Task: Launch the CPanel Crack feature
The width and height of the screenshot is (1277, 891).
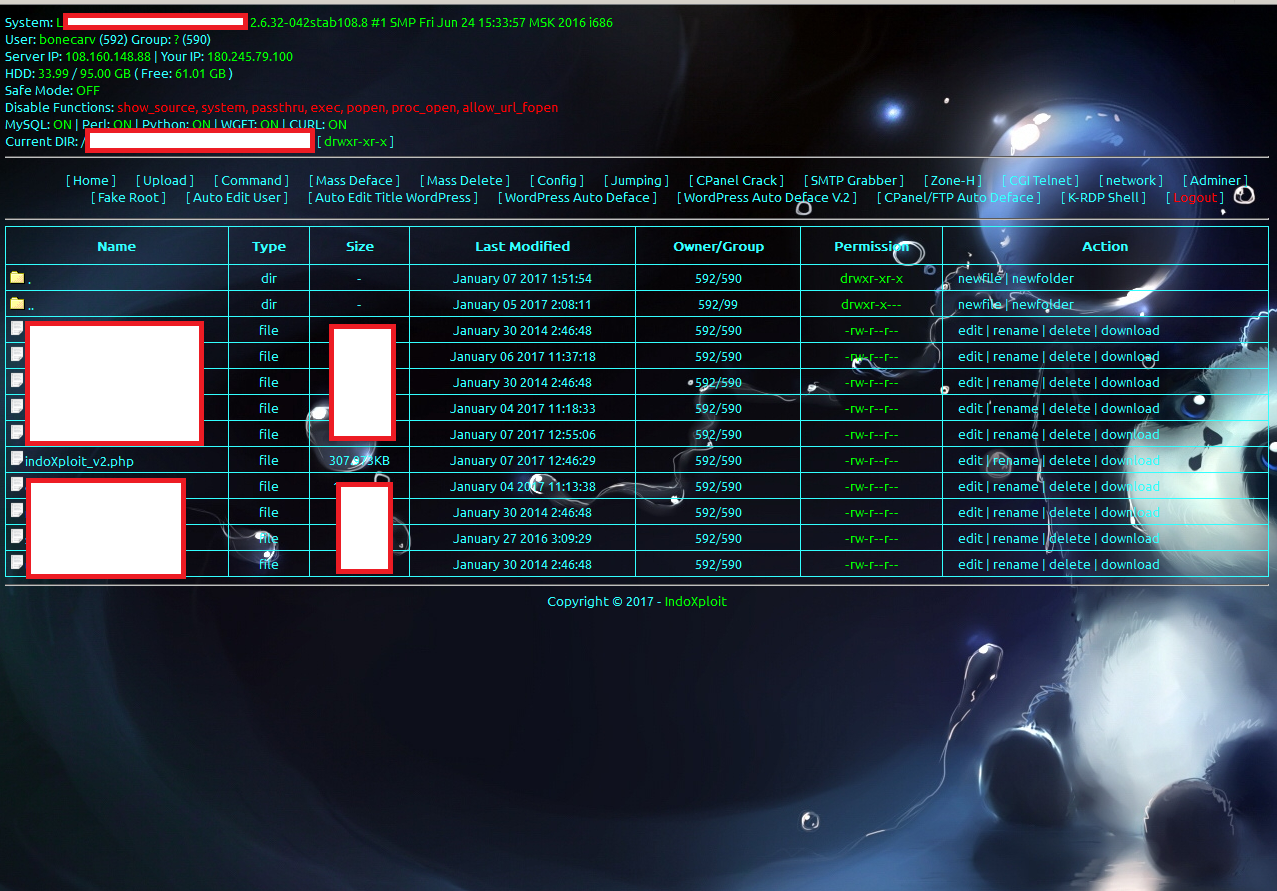Action: point(736,180)
